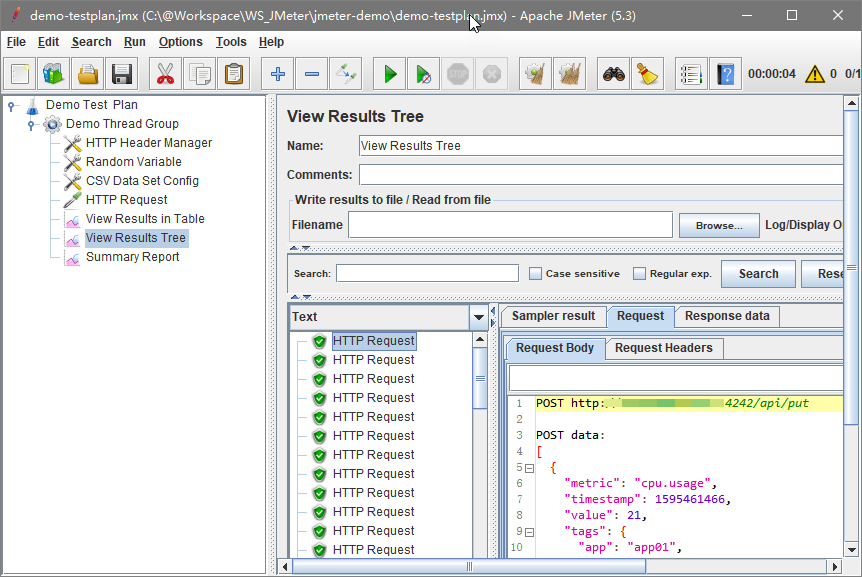
Task: Click the Comments input field
Action: click(600, 175)
